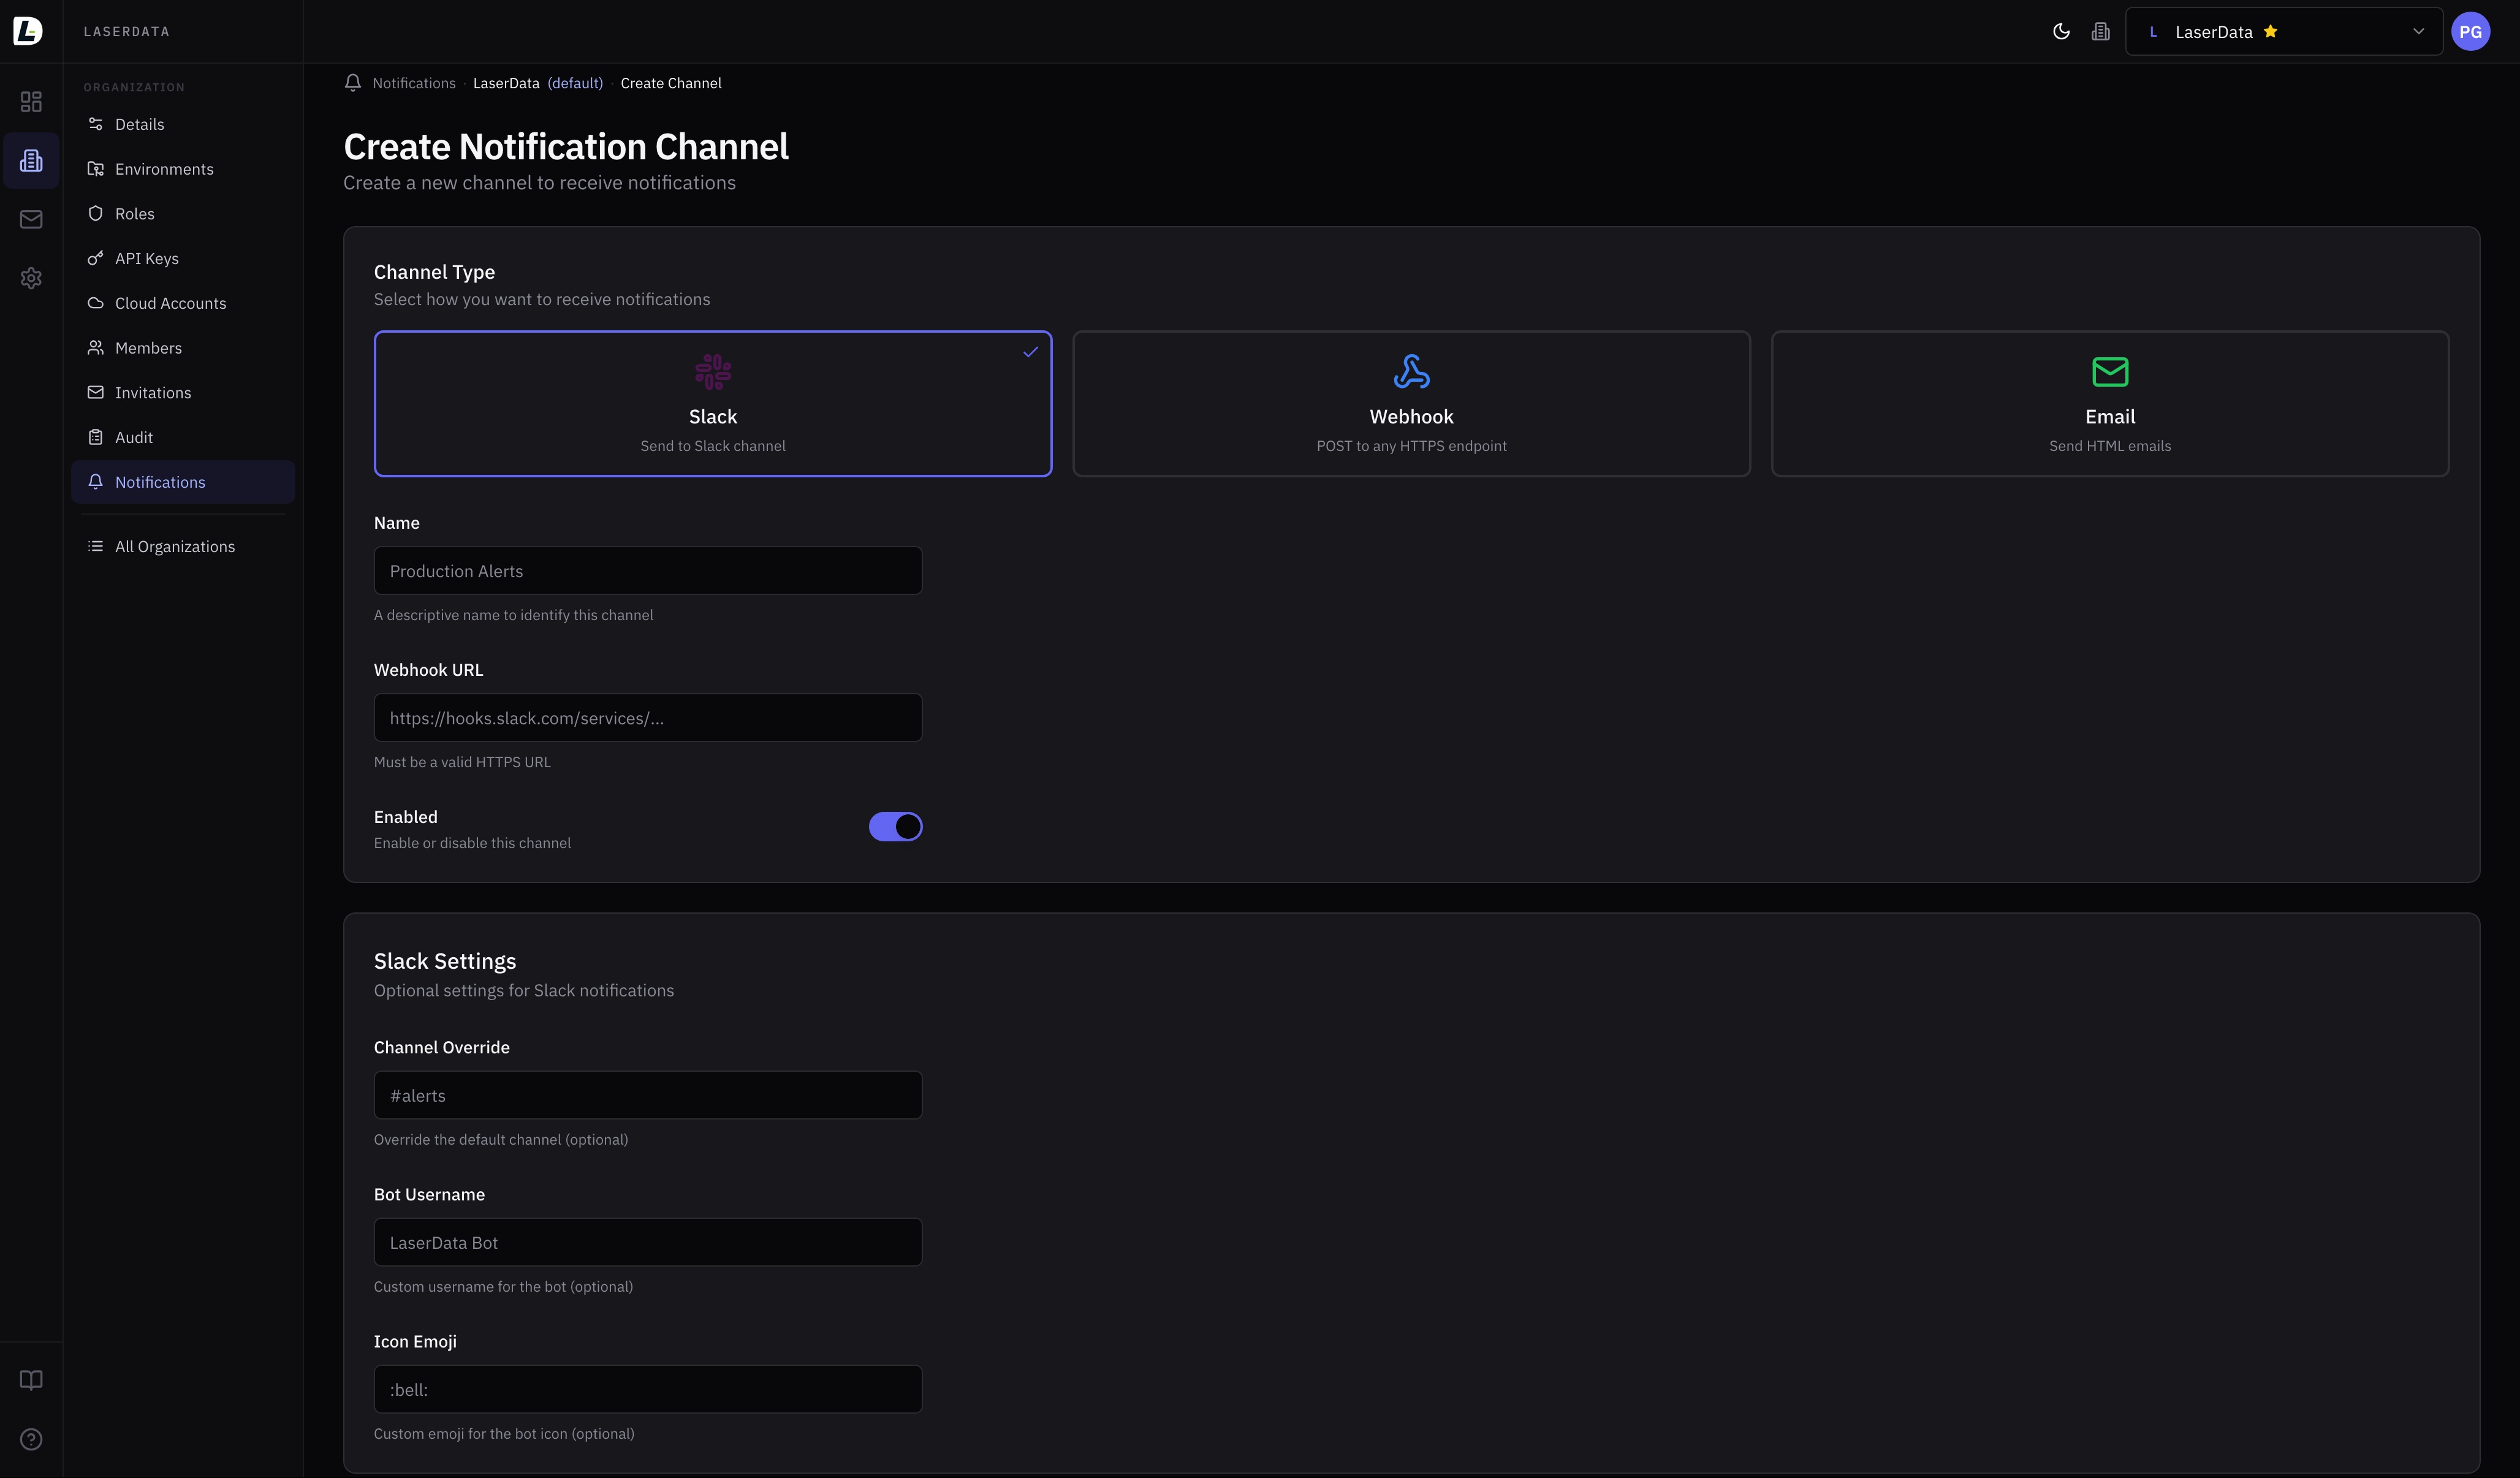The image size is (2520, 1478).
Task: Click the green Email envelope icon
Action: pyautogui.click(x=2110, y=372)
